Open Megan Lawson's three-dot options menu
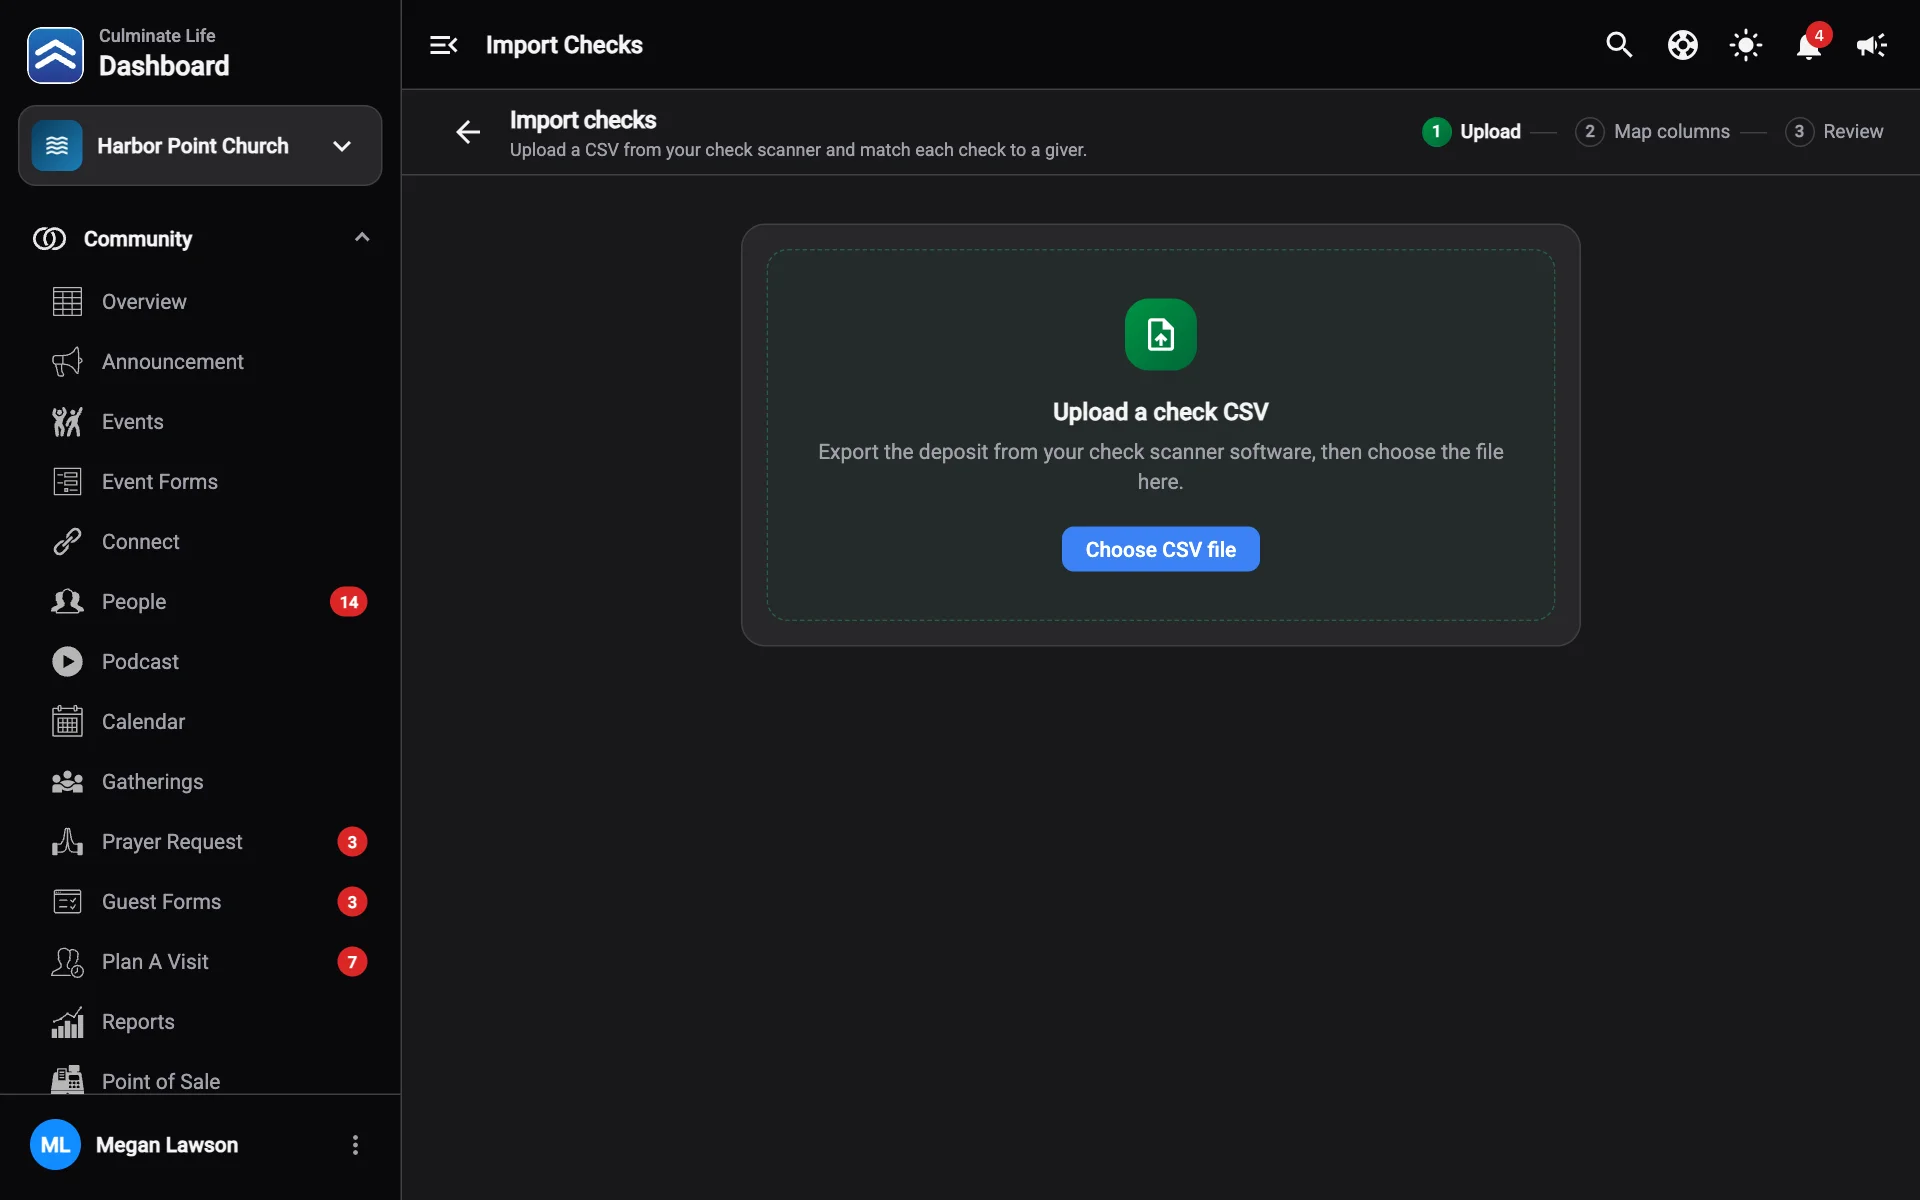The image size is (1920, 1200). 355,1145
